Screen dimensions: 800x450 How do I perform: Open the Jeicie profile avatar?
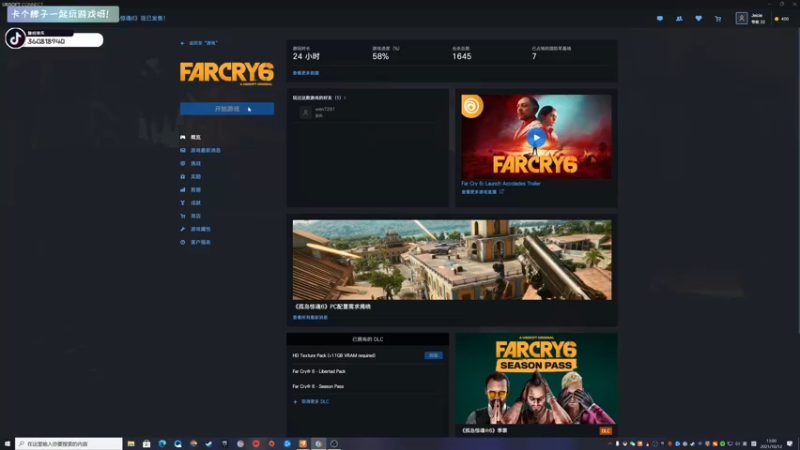tap(741, 18)
